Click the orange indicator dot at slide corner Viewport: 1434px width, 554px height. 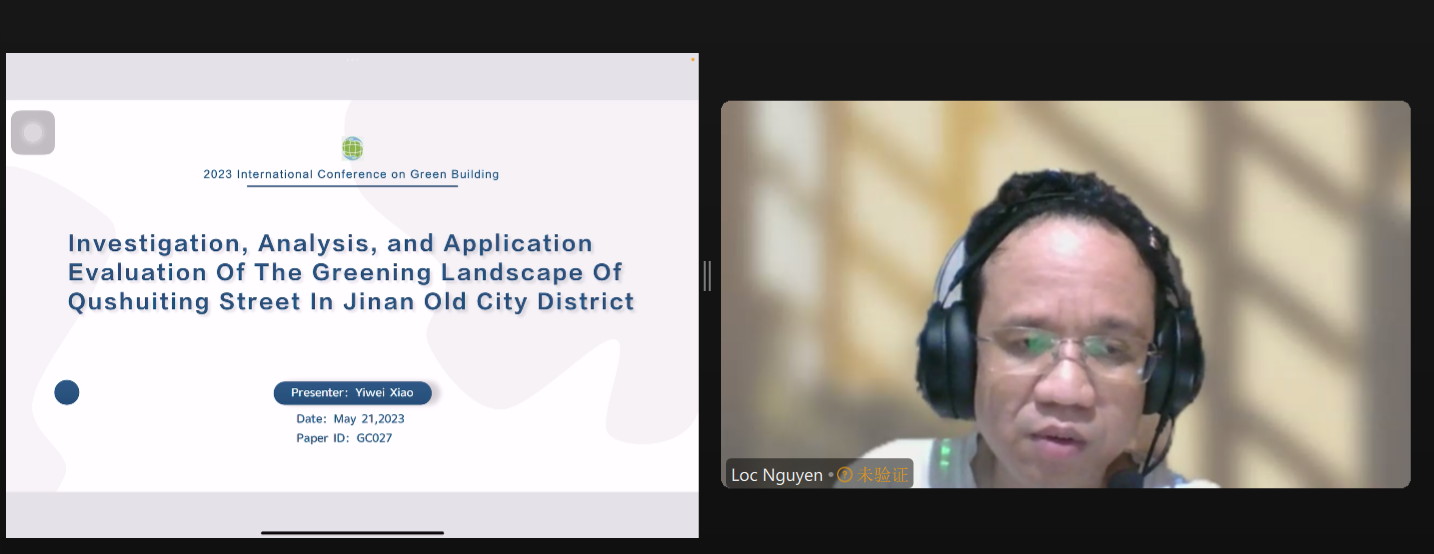pos(692,60)
